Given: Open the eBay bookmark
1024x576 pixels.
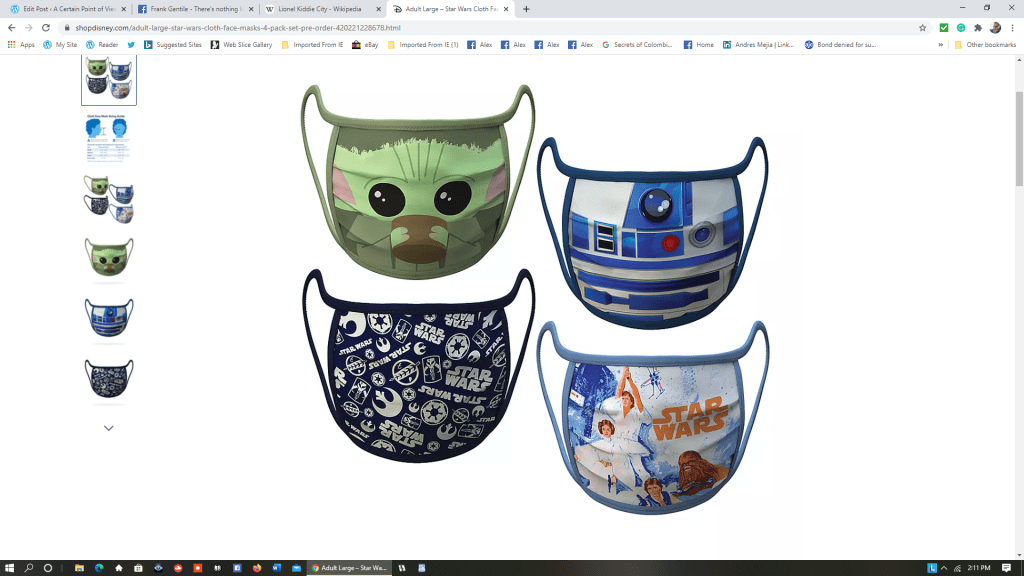Looking at the screenshot, I should (x=368, y=45).
